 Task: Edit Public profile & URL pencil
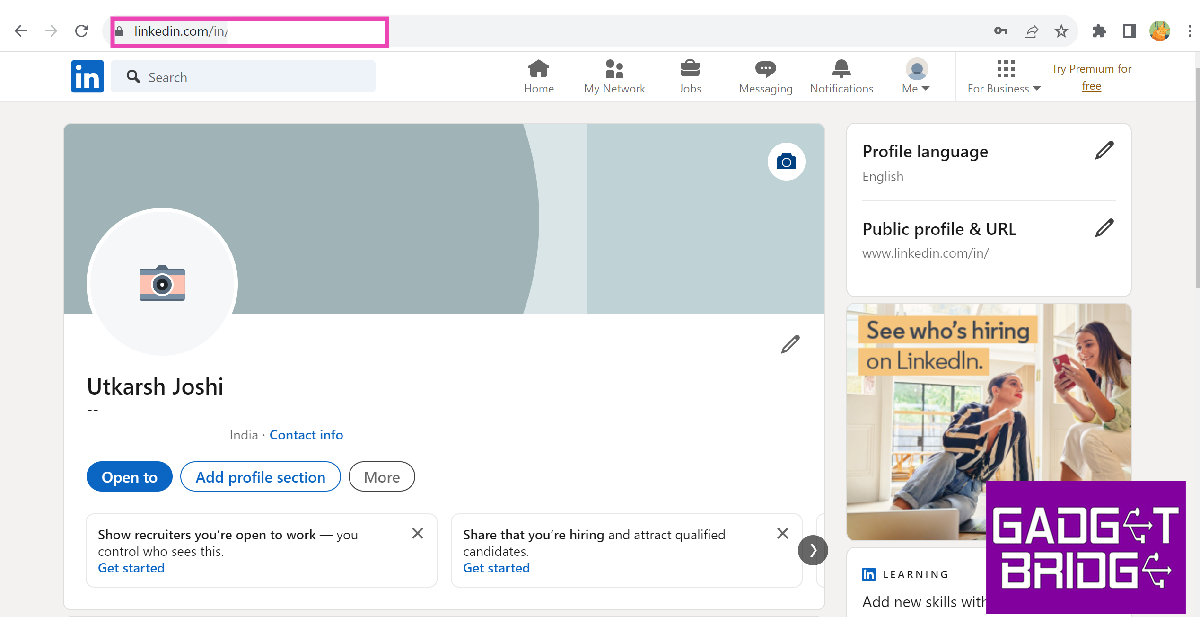pyautogui.click(x=1104, y=228)
